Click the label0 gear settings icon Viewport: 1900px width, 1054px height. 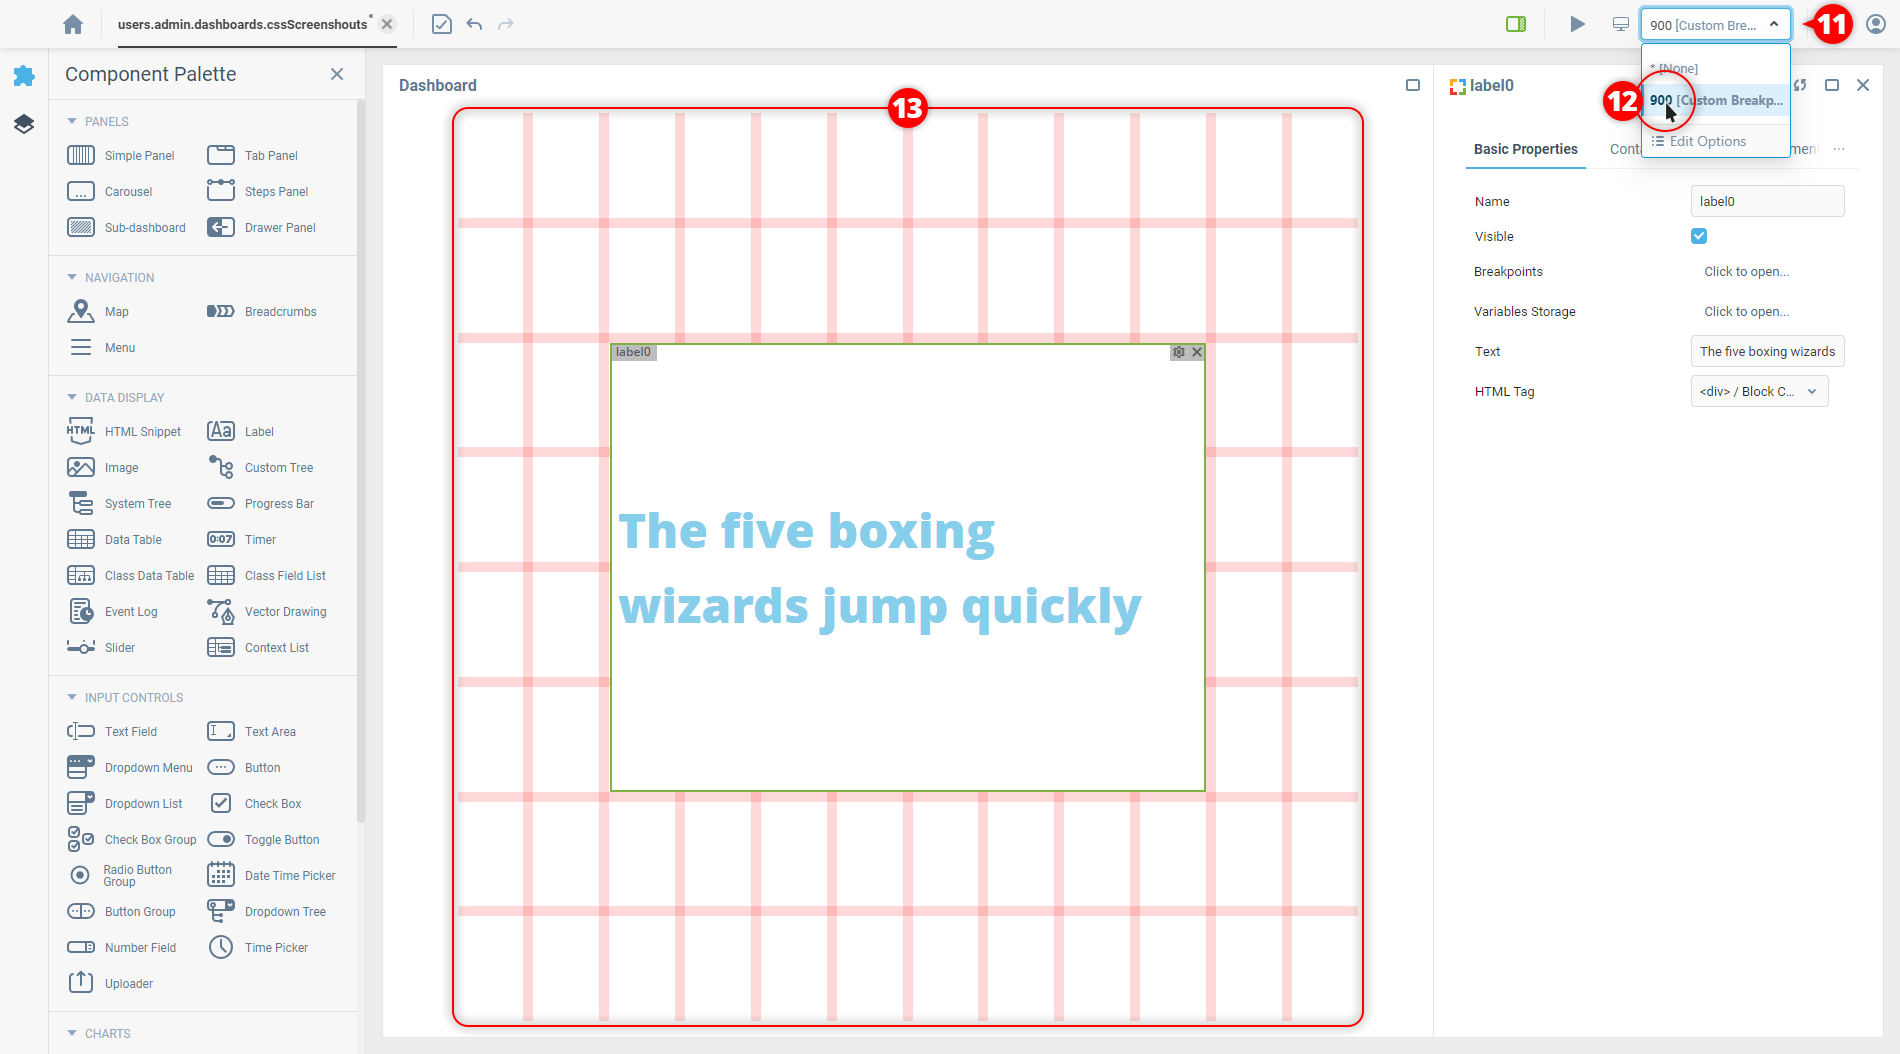[x=1179, y=352]
